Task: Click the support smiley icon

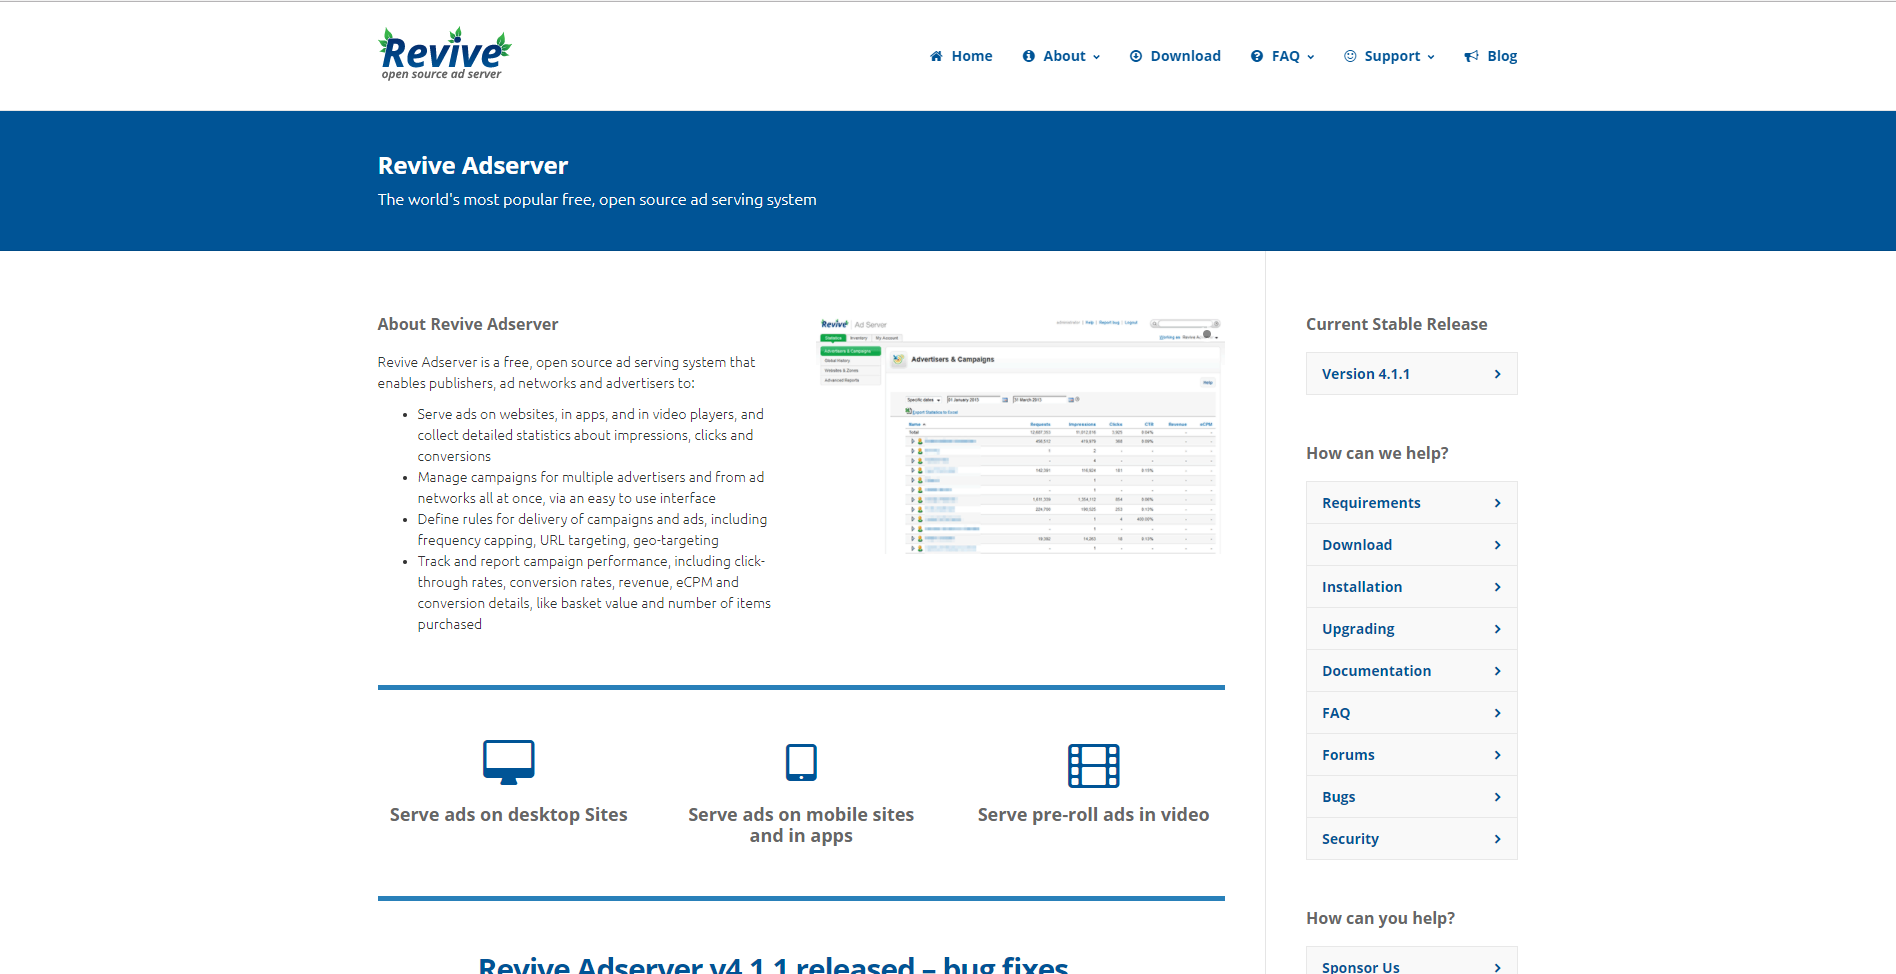Action: pyautogui.click(x=1350, y=56)
